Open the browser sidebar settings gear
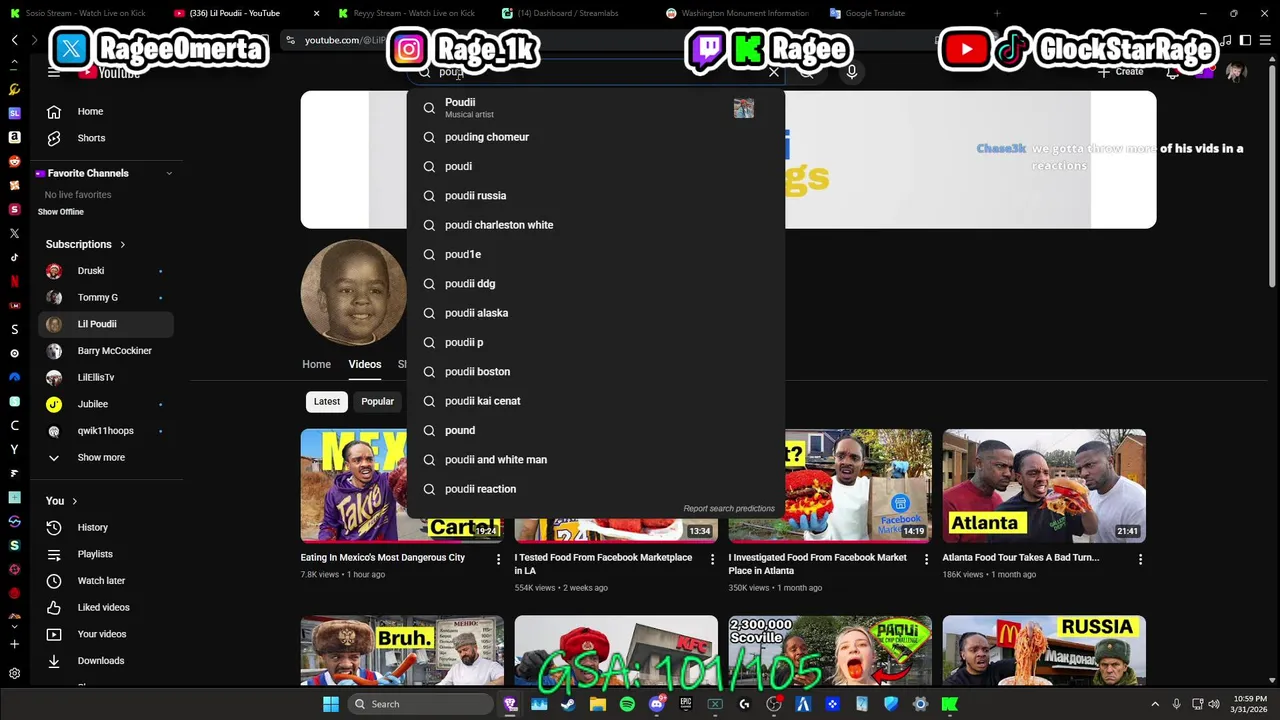Screen dimensions: 1280x720 click(x=14, y=674)
